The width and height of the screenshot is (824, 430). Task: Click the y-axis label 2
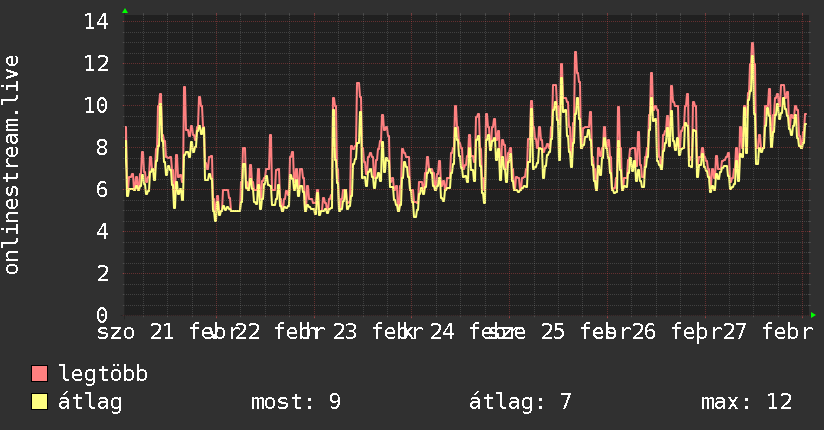click(x=102, y=273)
